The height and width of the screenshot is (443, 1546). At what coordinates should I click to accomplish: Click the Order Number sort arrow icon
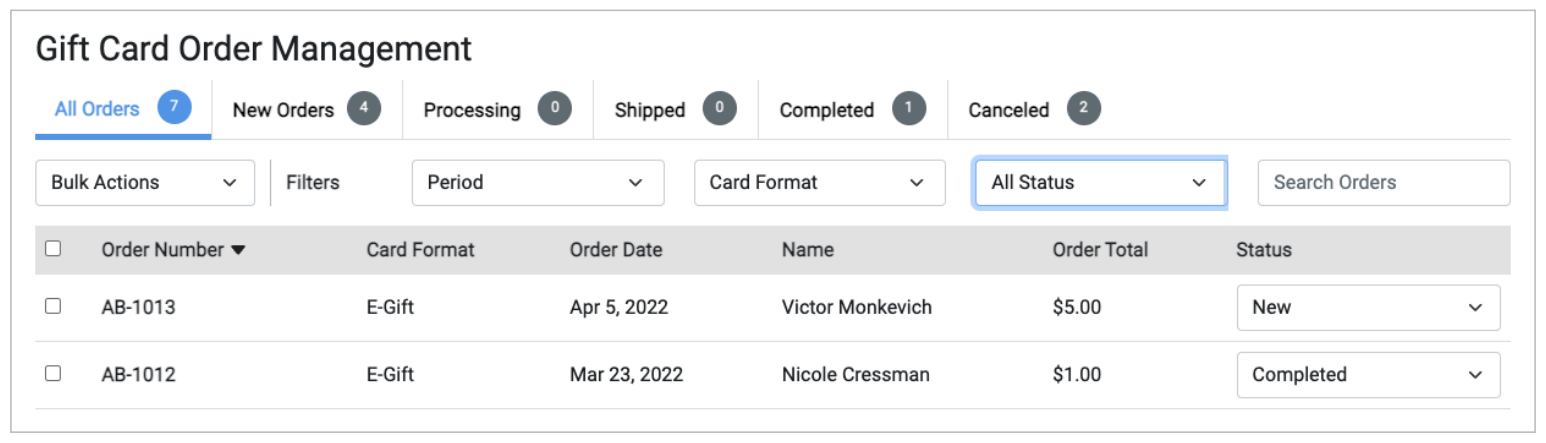tap(238, 250)
